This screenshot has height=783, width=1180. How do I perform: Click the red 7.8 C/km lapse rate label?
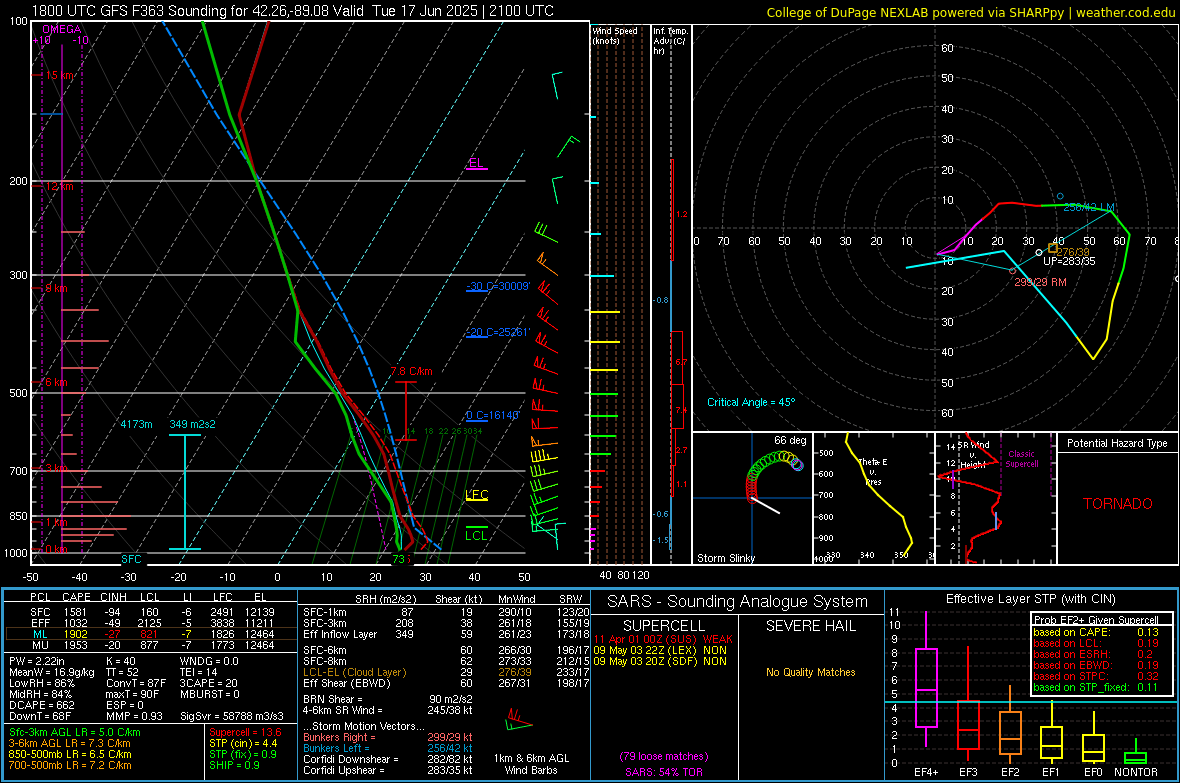pyautogui.click(x=412, y=371)
